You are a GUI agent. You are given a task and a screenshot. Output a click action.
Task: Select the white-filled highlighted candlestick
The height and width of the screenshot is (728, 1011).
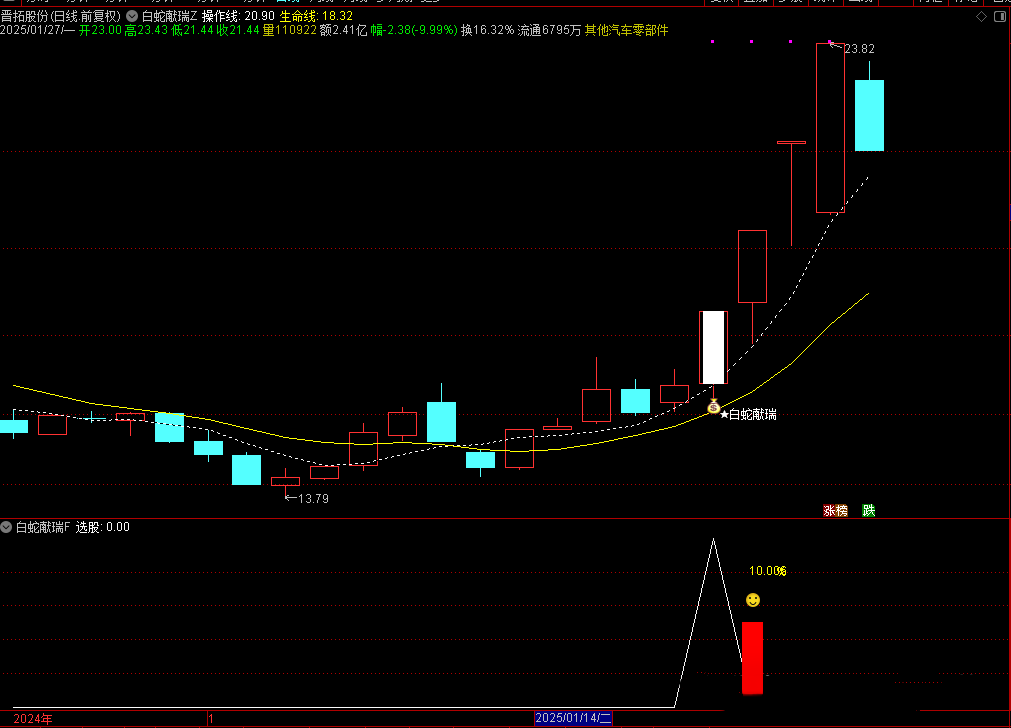(x=713, y=348)
